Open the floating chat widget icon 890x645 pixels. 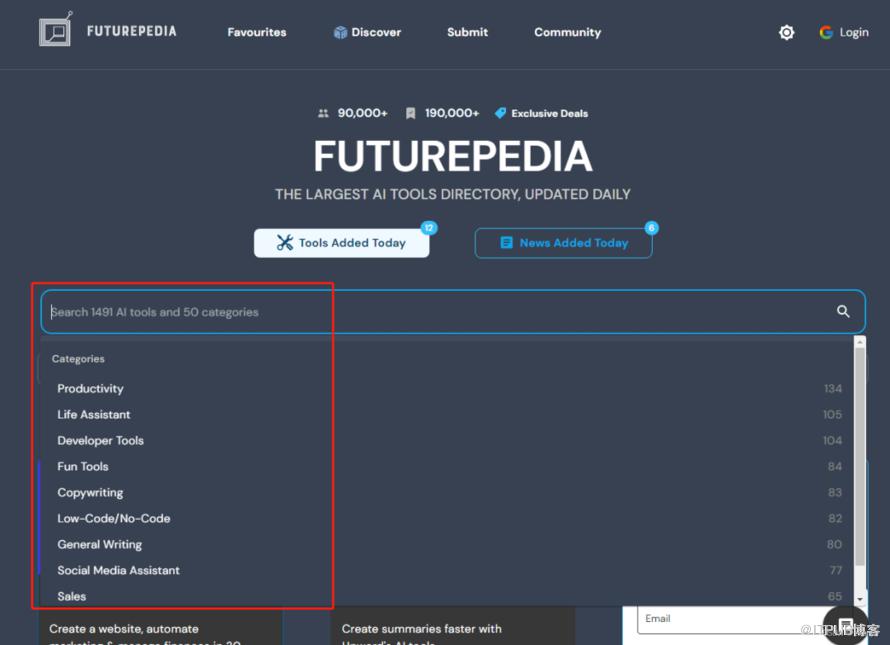click(x=845, y=626)
